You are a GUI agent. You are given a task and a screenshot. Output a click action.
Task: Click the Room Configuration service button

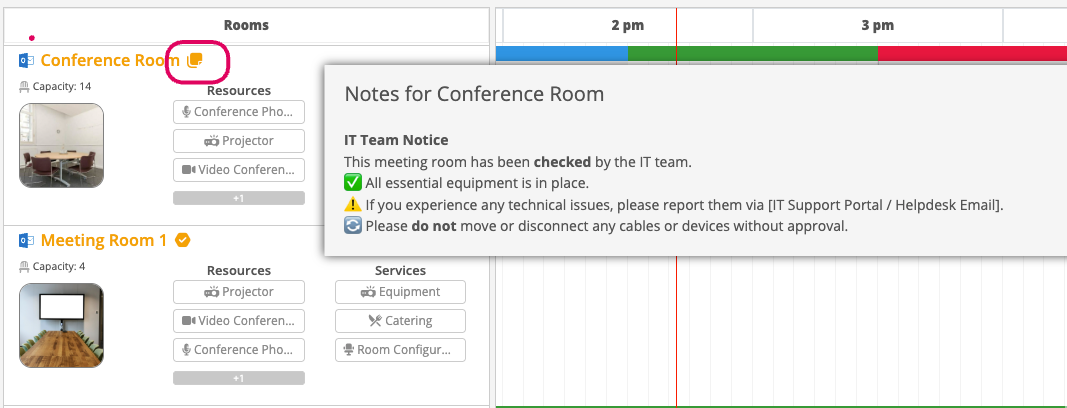click(x=400, y=350)
